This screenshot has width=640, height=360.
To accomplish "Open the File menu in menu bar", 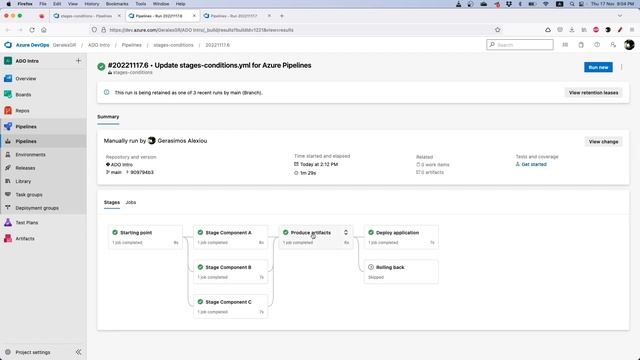I will pyautogui.click(x=43, y=4).
